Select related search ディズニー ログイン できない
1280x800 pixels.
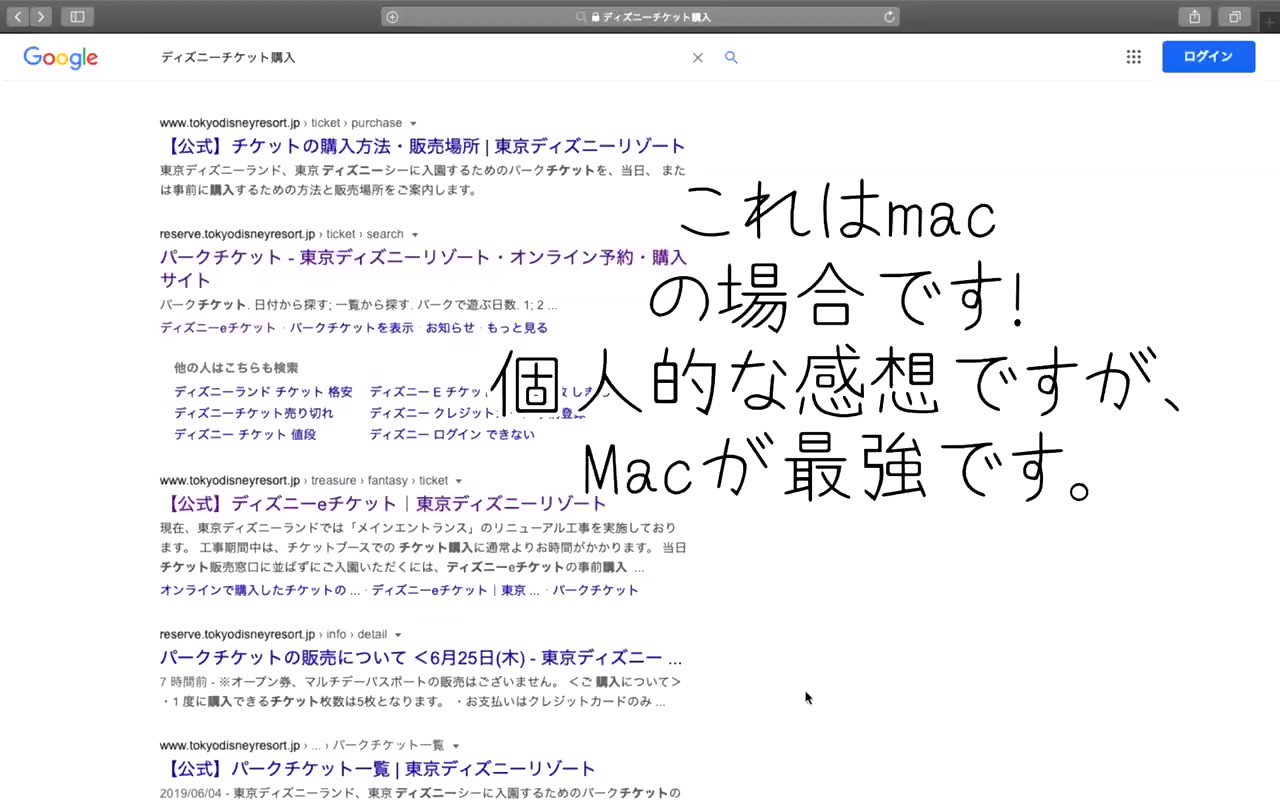point(452,434)
